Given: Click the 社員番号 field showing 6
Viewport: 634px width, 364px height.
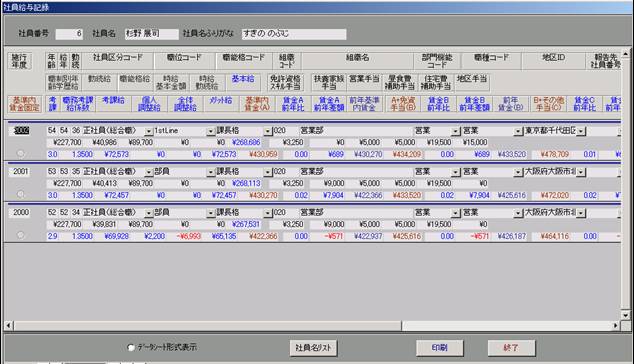Looking at the screenshot, I should coord(69,34).
